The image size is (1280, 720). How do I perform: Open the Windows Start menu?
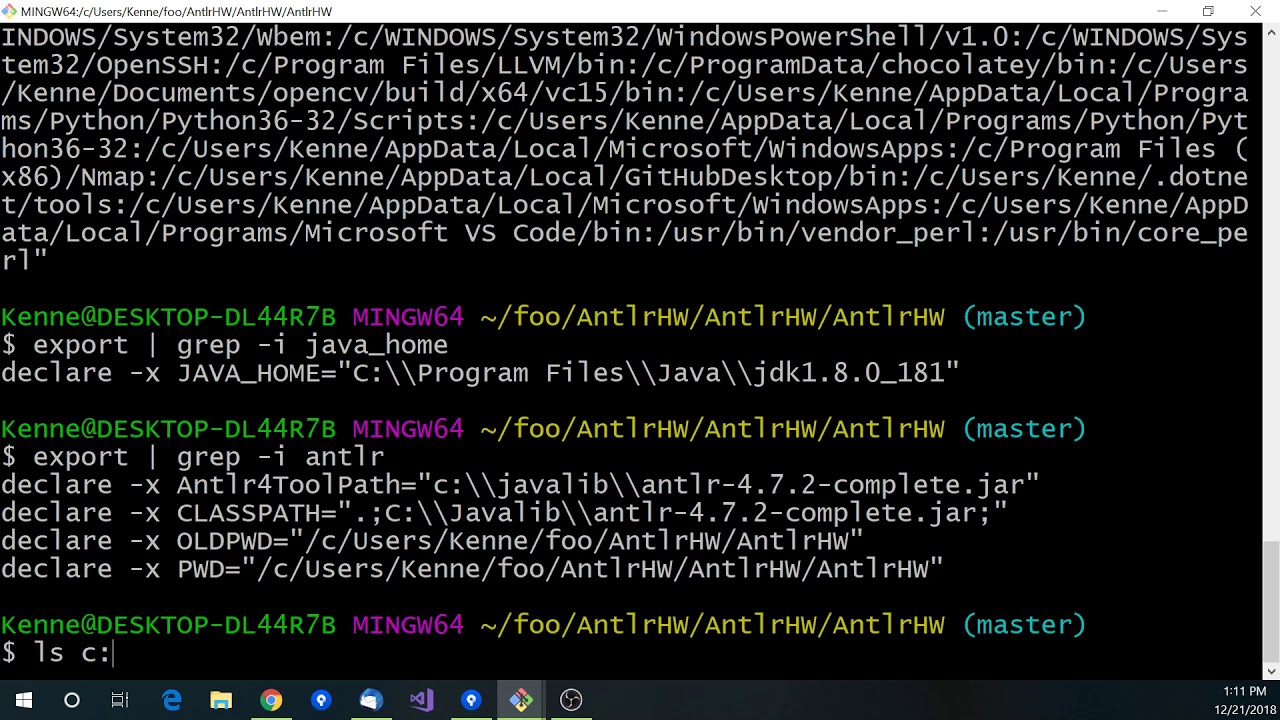pyautogui.click(x=23, y=700)
